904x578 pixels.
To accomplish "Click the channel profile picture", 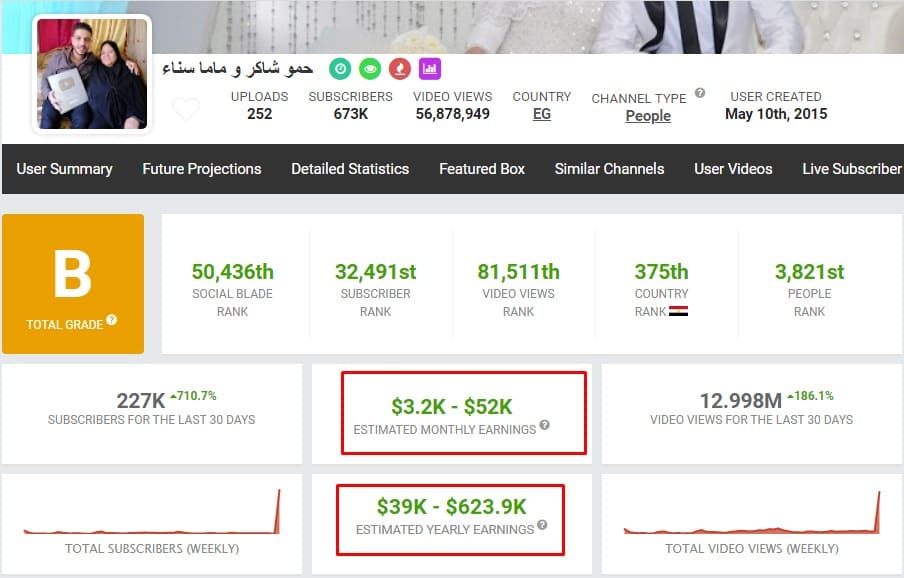I will (92, 74).
